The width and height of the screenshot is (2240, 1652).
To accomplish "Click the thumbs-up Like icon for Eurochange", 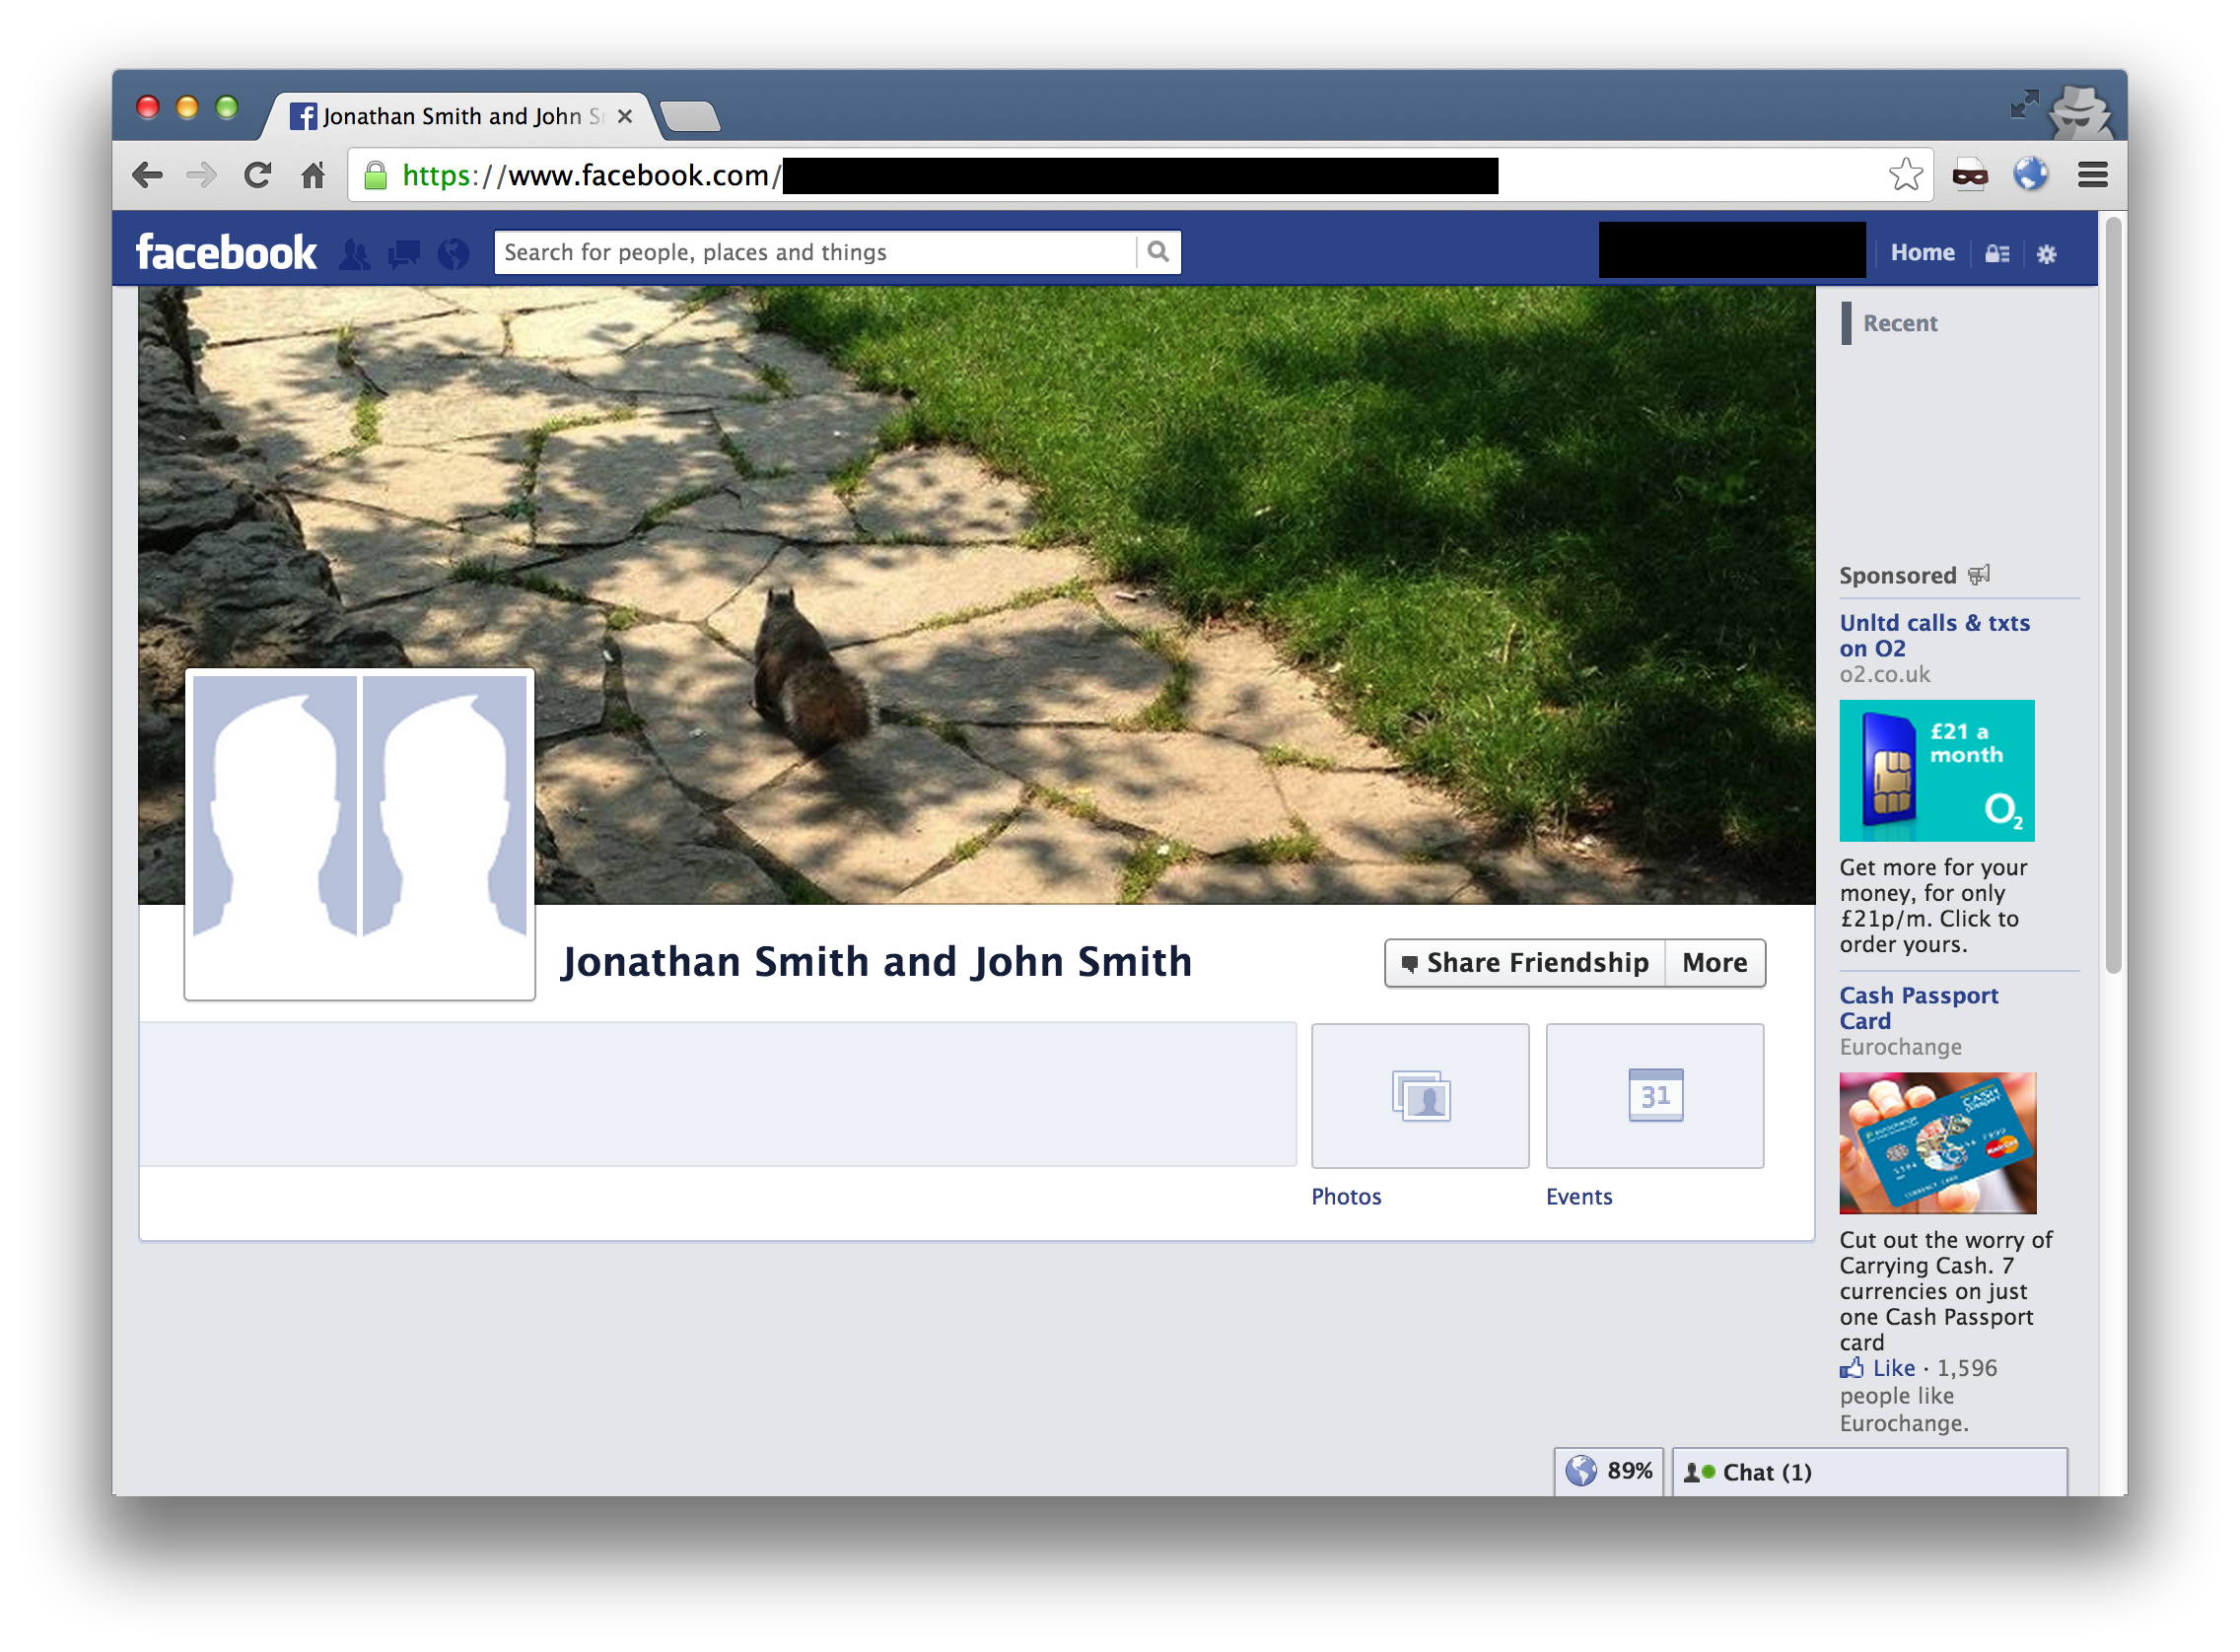I will (1852, 1368).
